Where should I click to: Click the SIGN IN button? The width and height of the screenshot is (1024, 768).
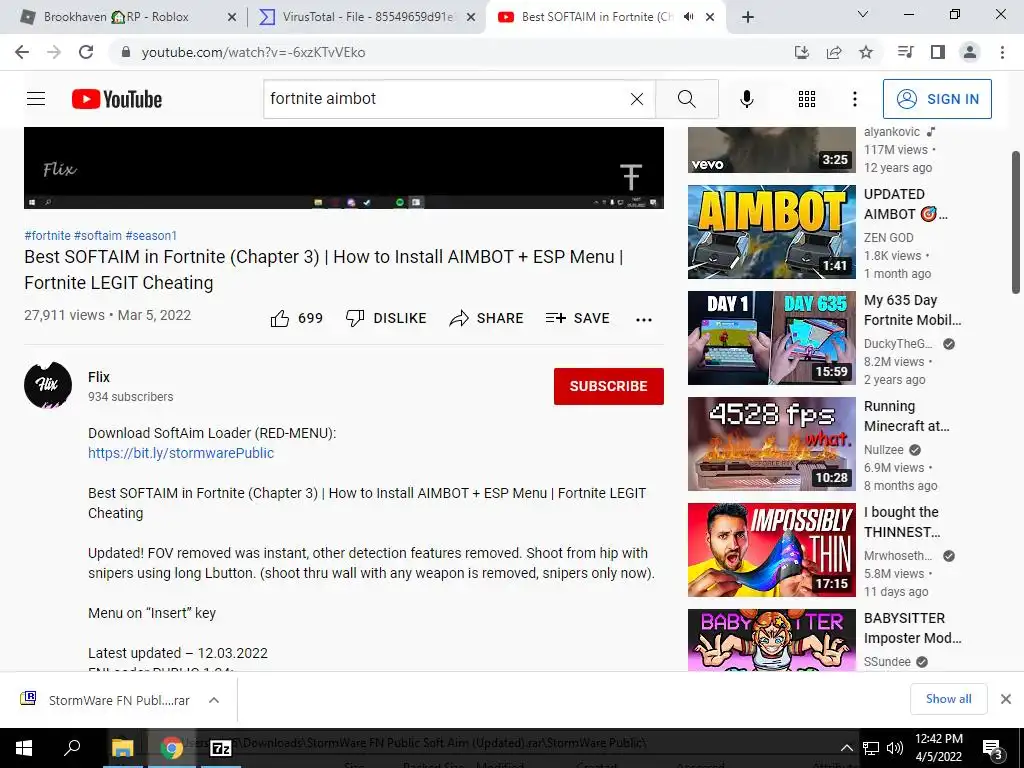[937, 99]
